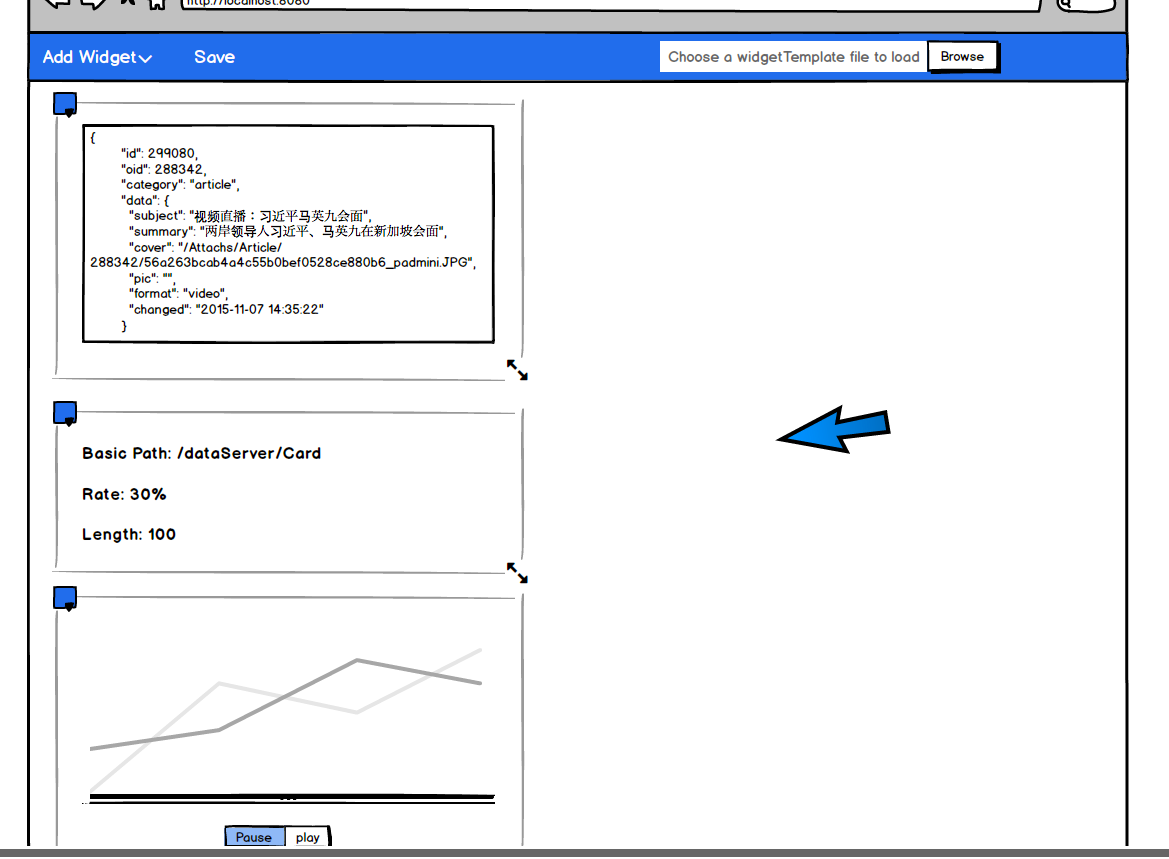Click the Rate: 30% label
Viewport: 1169px width, 859px height.
(124, 494)
